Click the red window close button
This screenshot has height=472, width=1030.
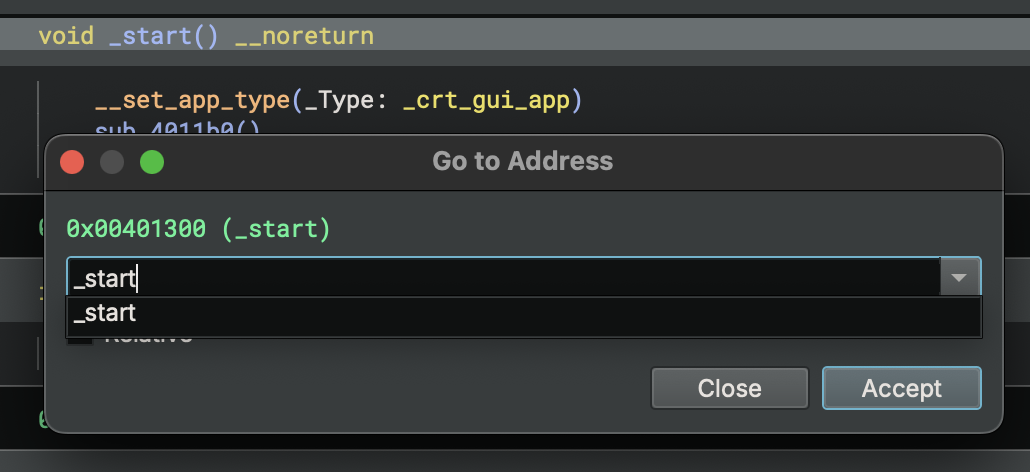(x=72, y=162)
